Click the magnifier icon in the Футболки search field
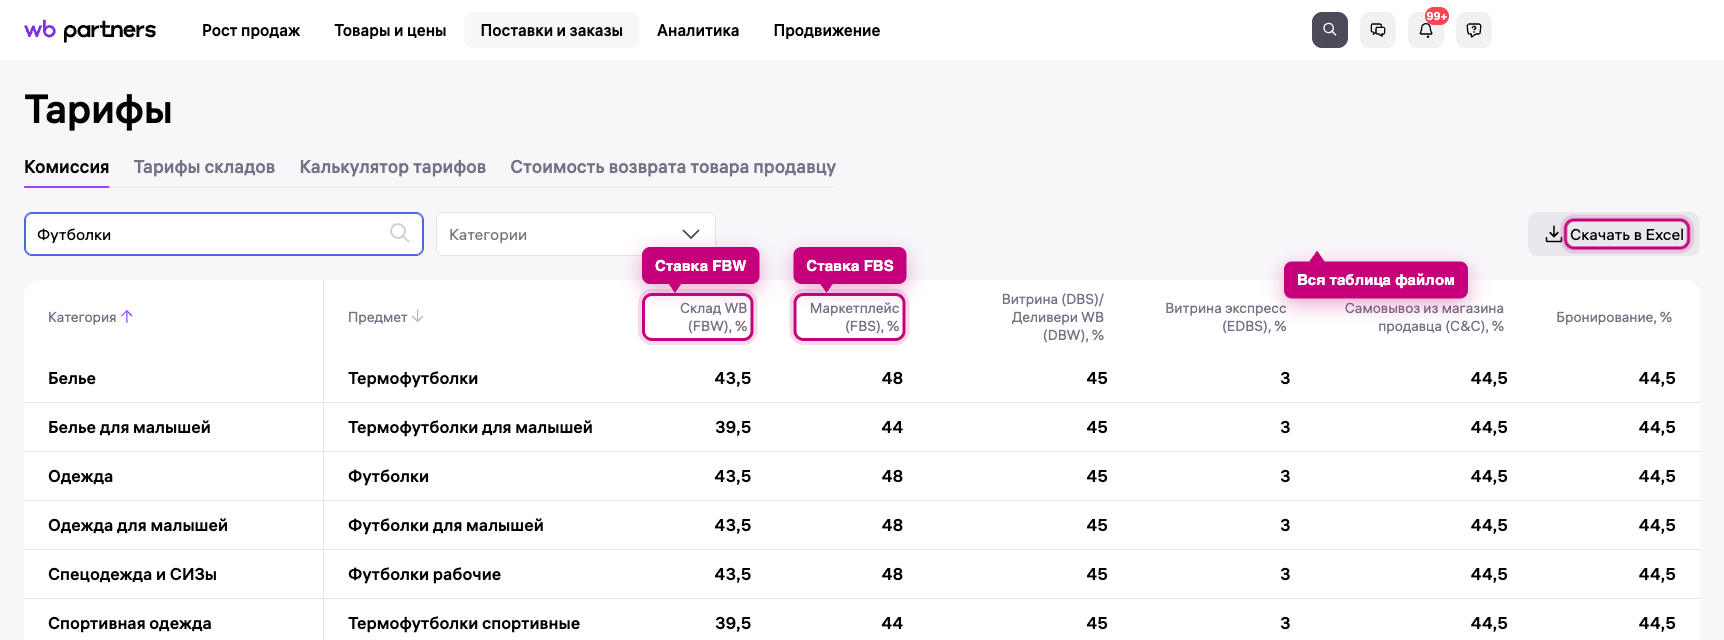The image size is (1724, 640). 399,233
